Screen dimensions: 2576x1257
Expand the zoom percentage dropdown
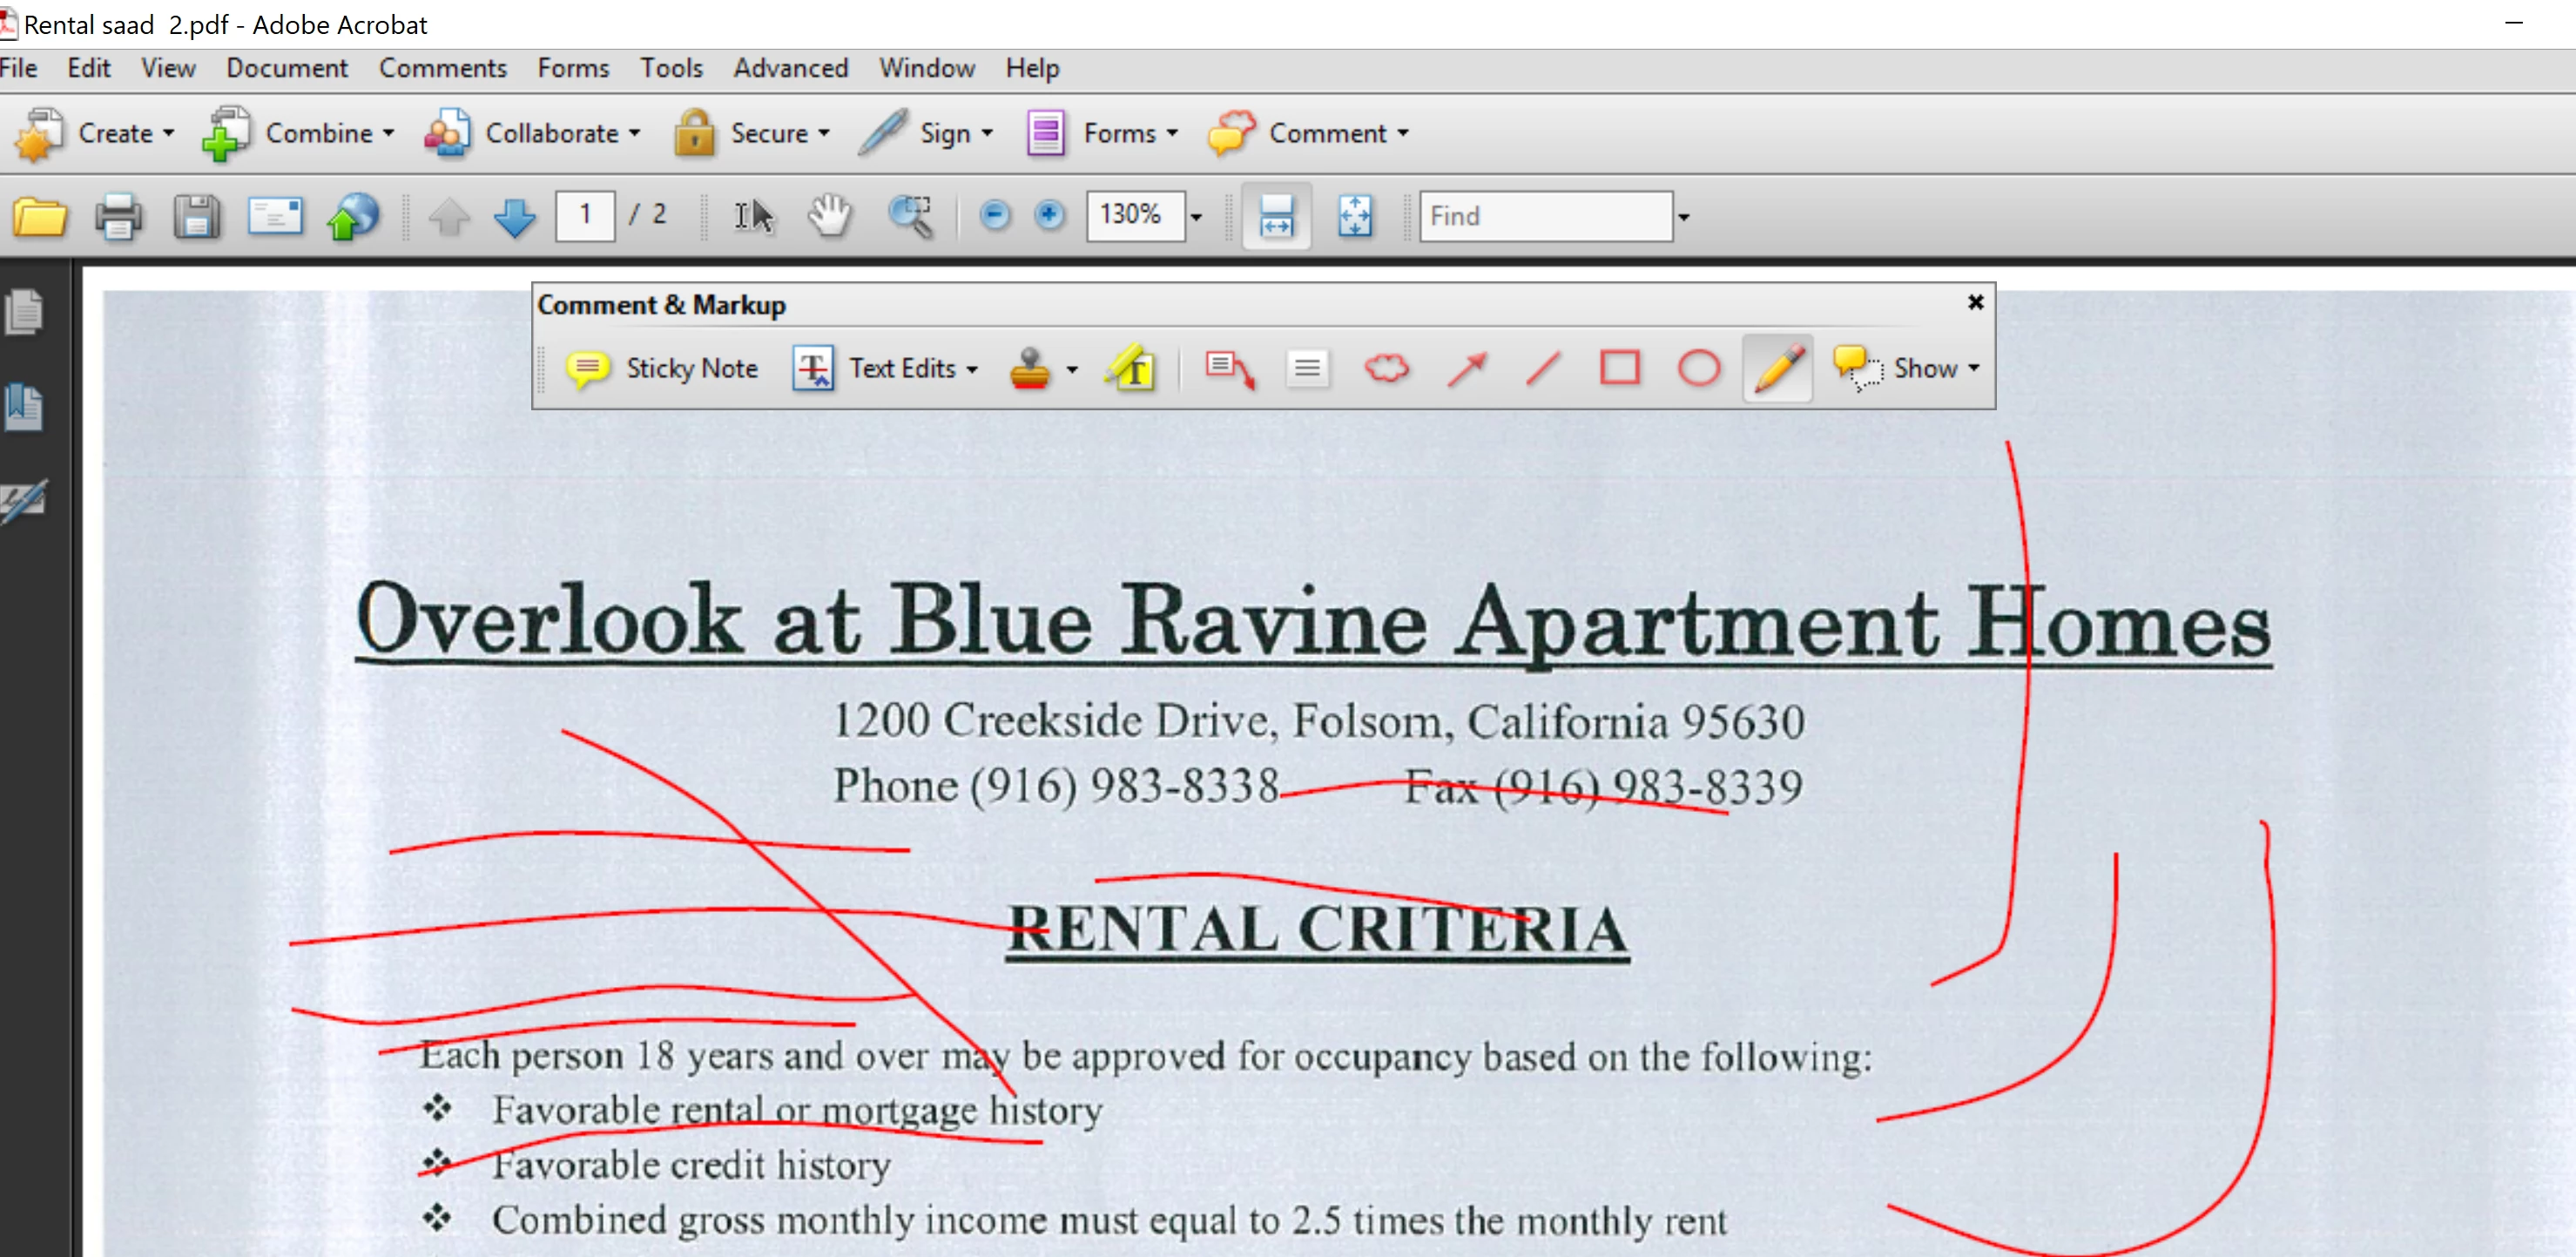point(1196,216)
